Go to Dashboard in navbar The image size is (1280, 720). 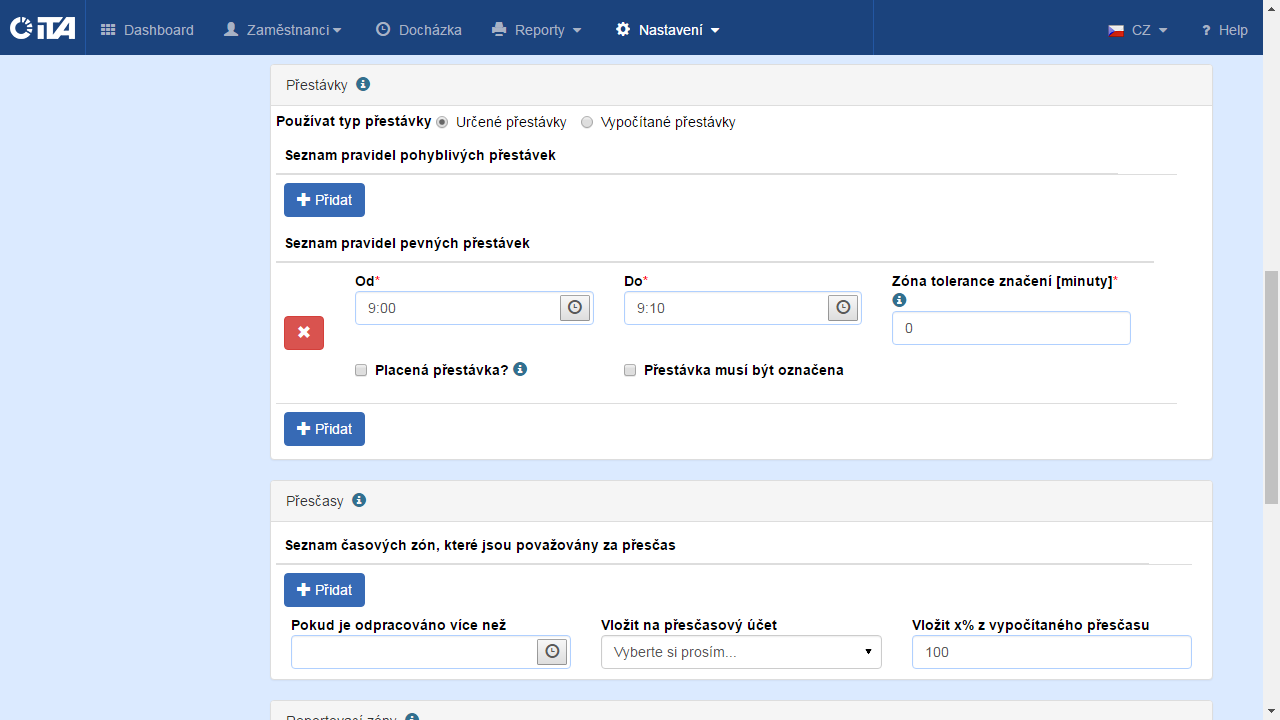pos(147,30)
